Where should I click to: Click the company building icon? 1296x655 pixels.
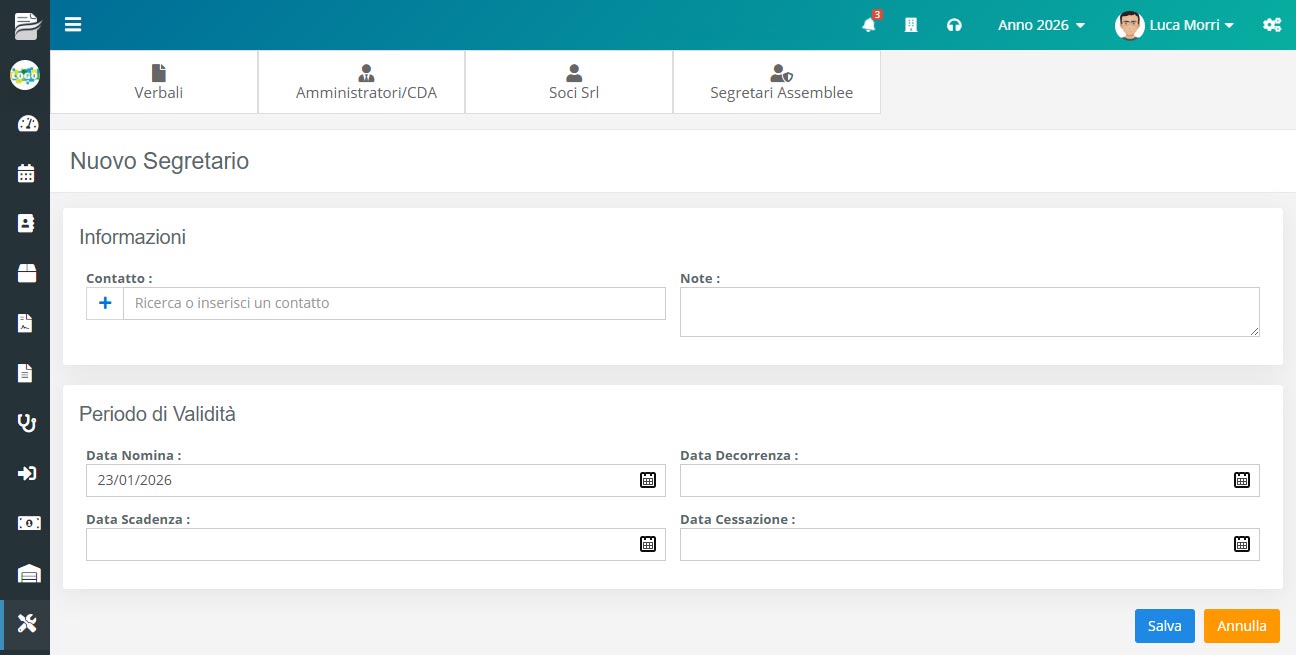(x=911, y=25)
